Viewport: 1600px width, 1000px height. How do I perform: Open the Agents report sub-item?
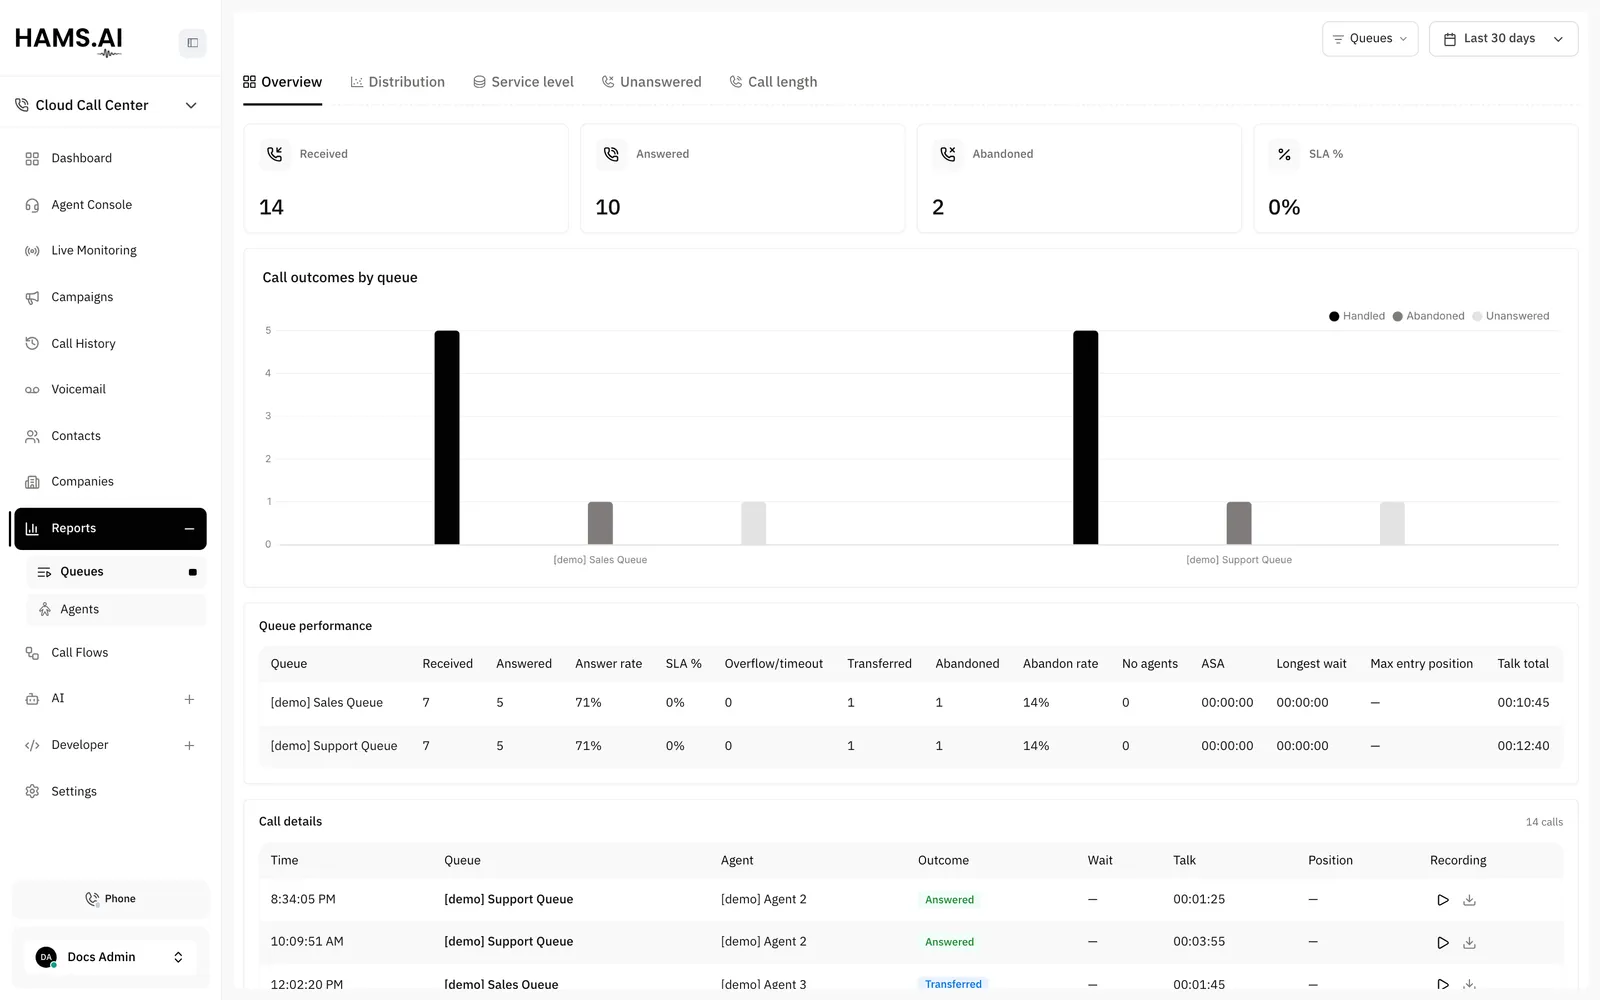point(116,610)
